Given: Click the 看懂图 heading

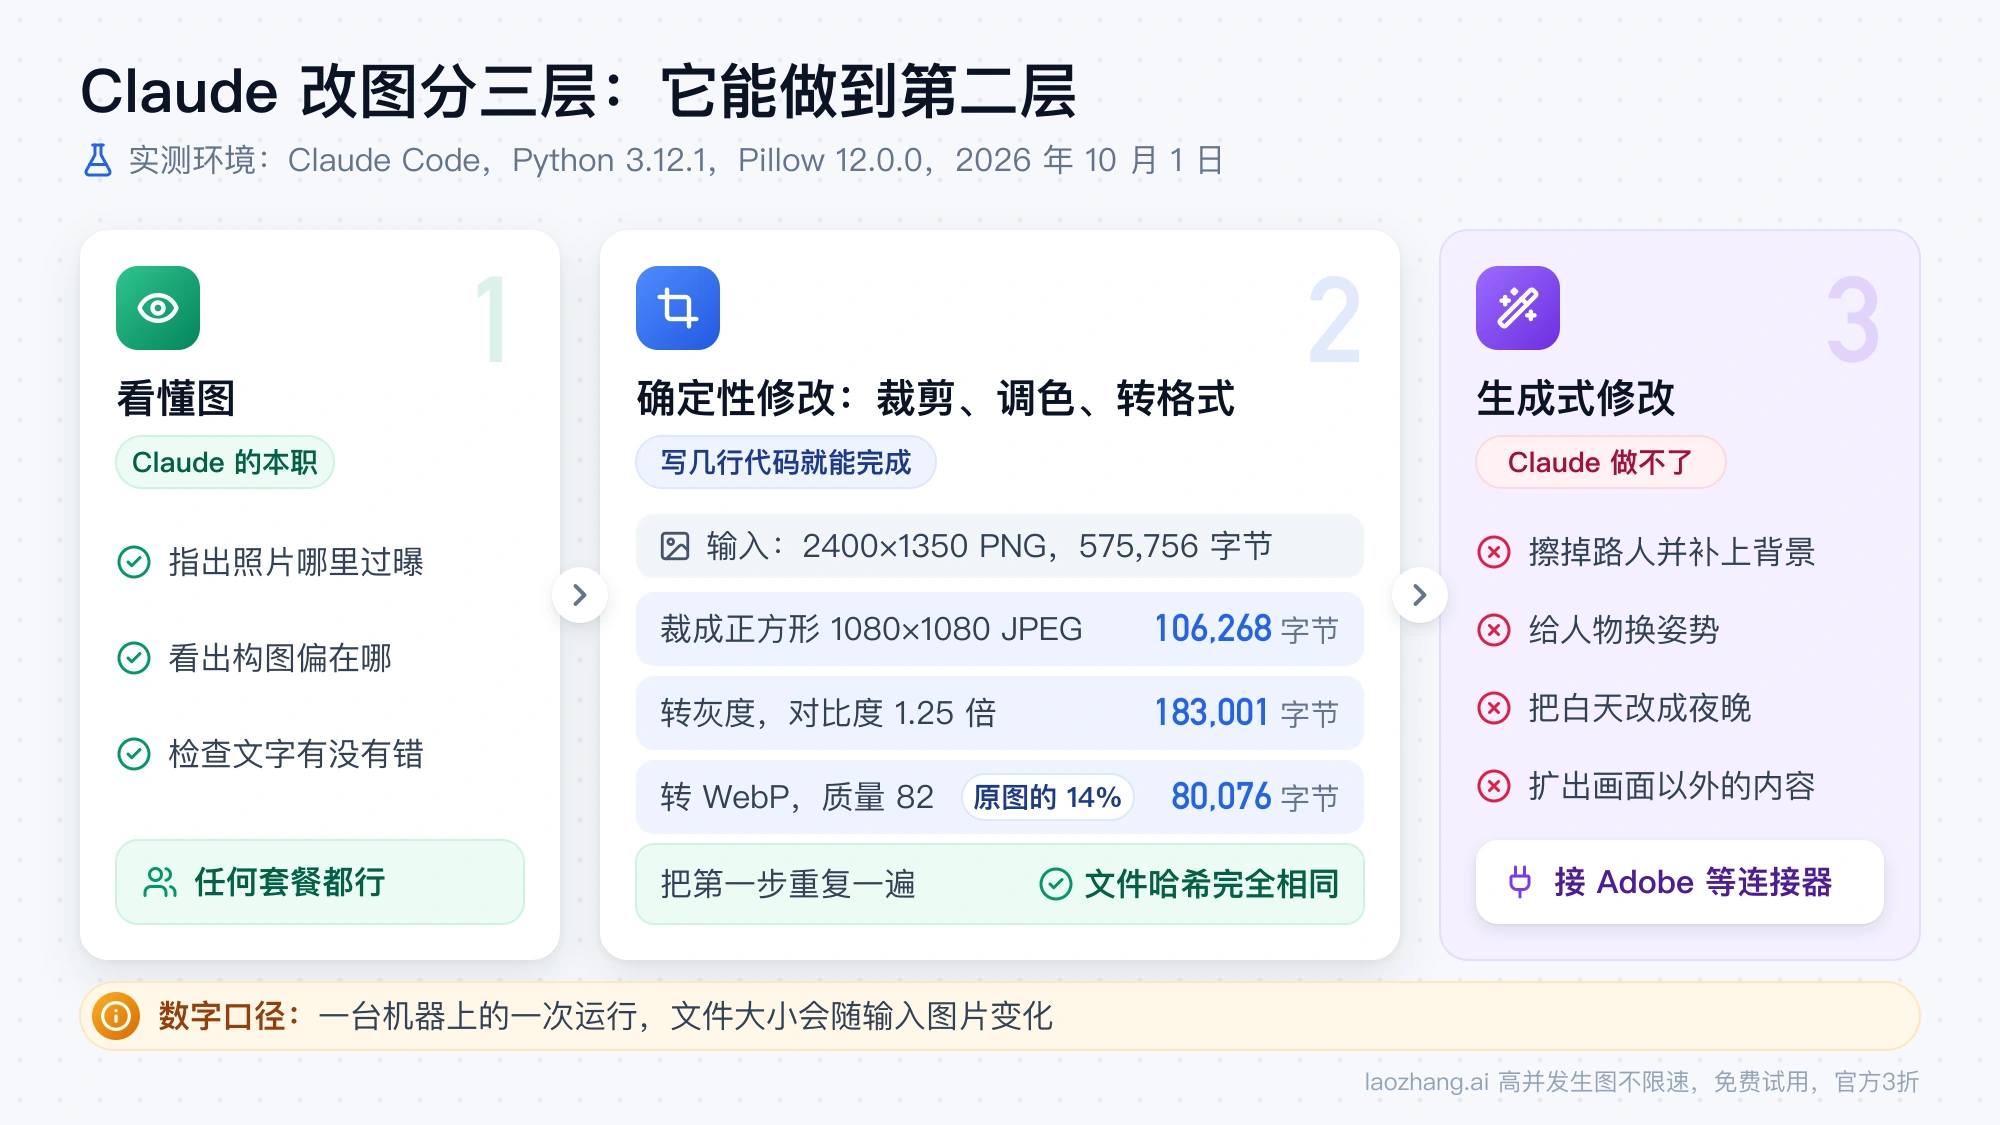Looking at the screenshot, I should click(x=176, y=398).
